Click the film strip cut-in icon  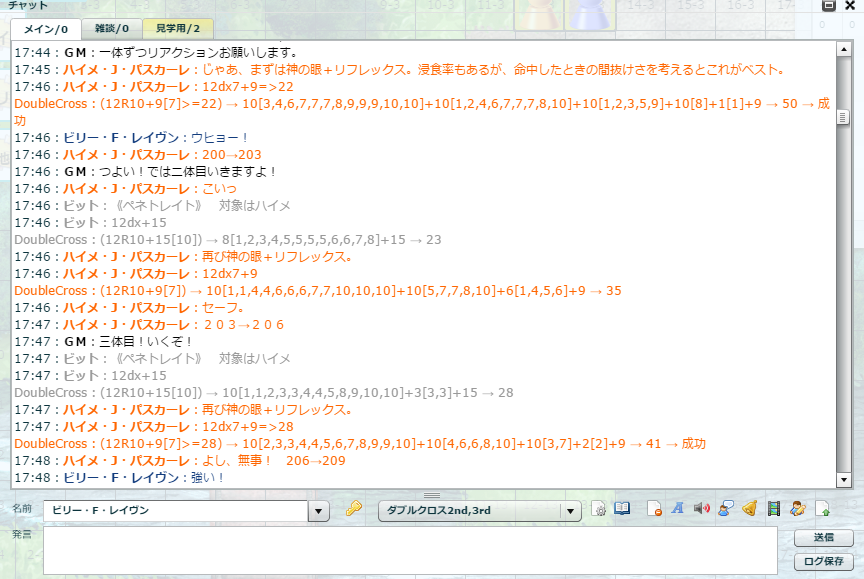(x=773, y=509)
